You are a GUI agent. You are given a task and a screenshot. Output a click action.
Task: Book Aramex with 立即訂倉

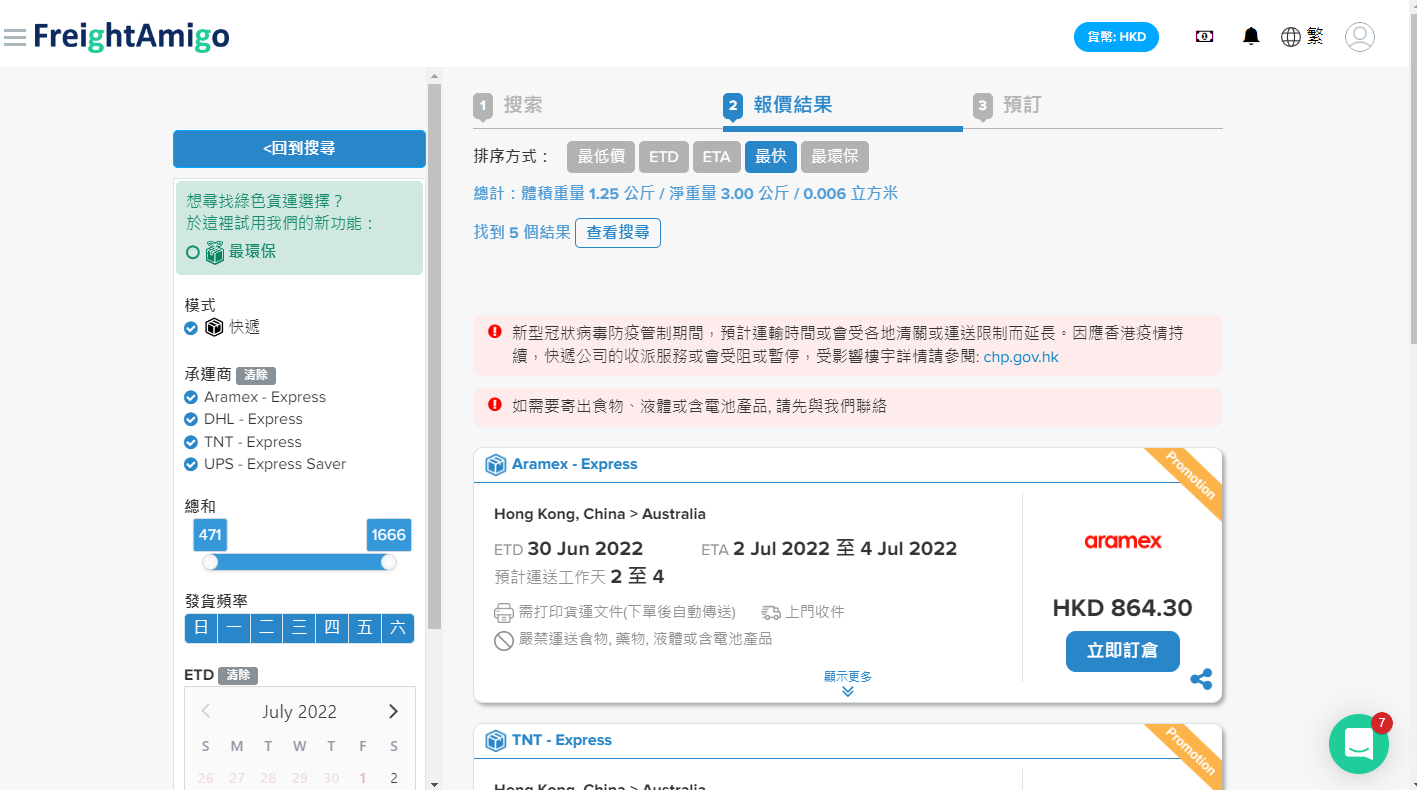1123,651
